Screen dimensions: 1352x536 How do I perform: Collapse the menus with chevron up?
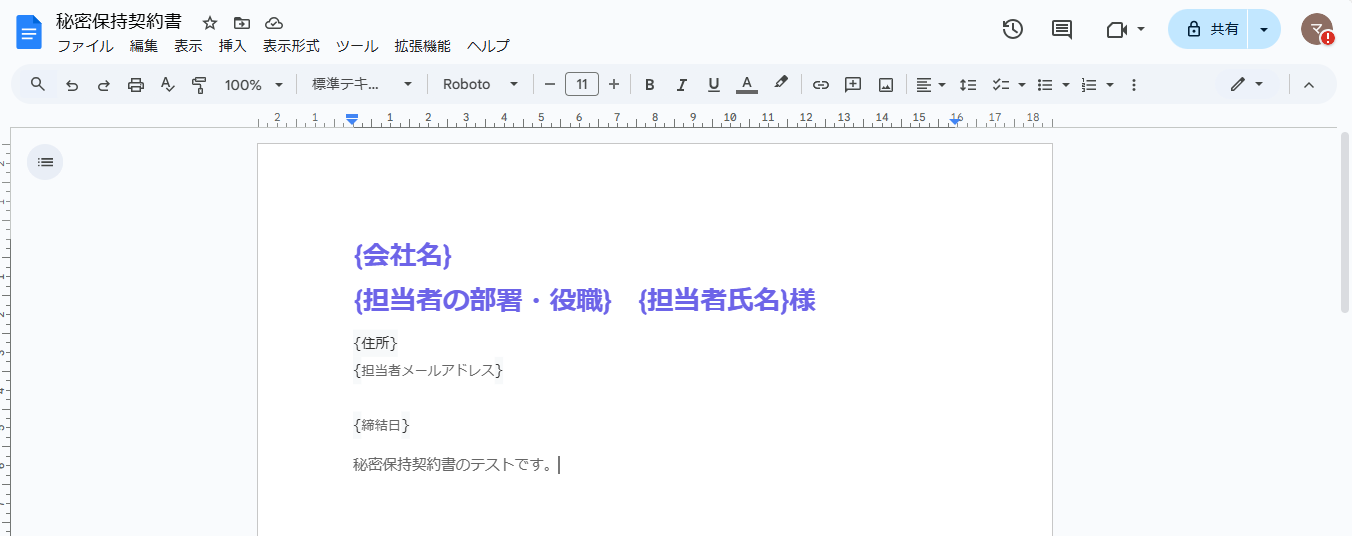tap(1309, 85)
